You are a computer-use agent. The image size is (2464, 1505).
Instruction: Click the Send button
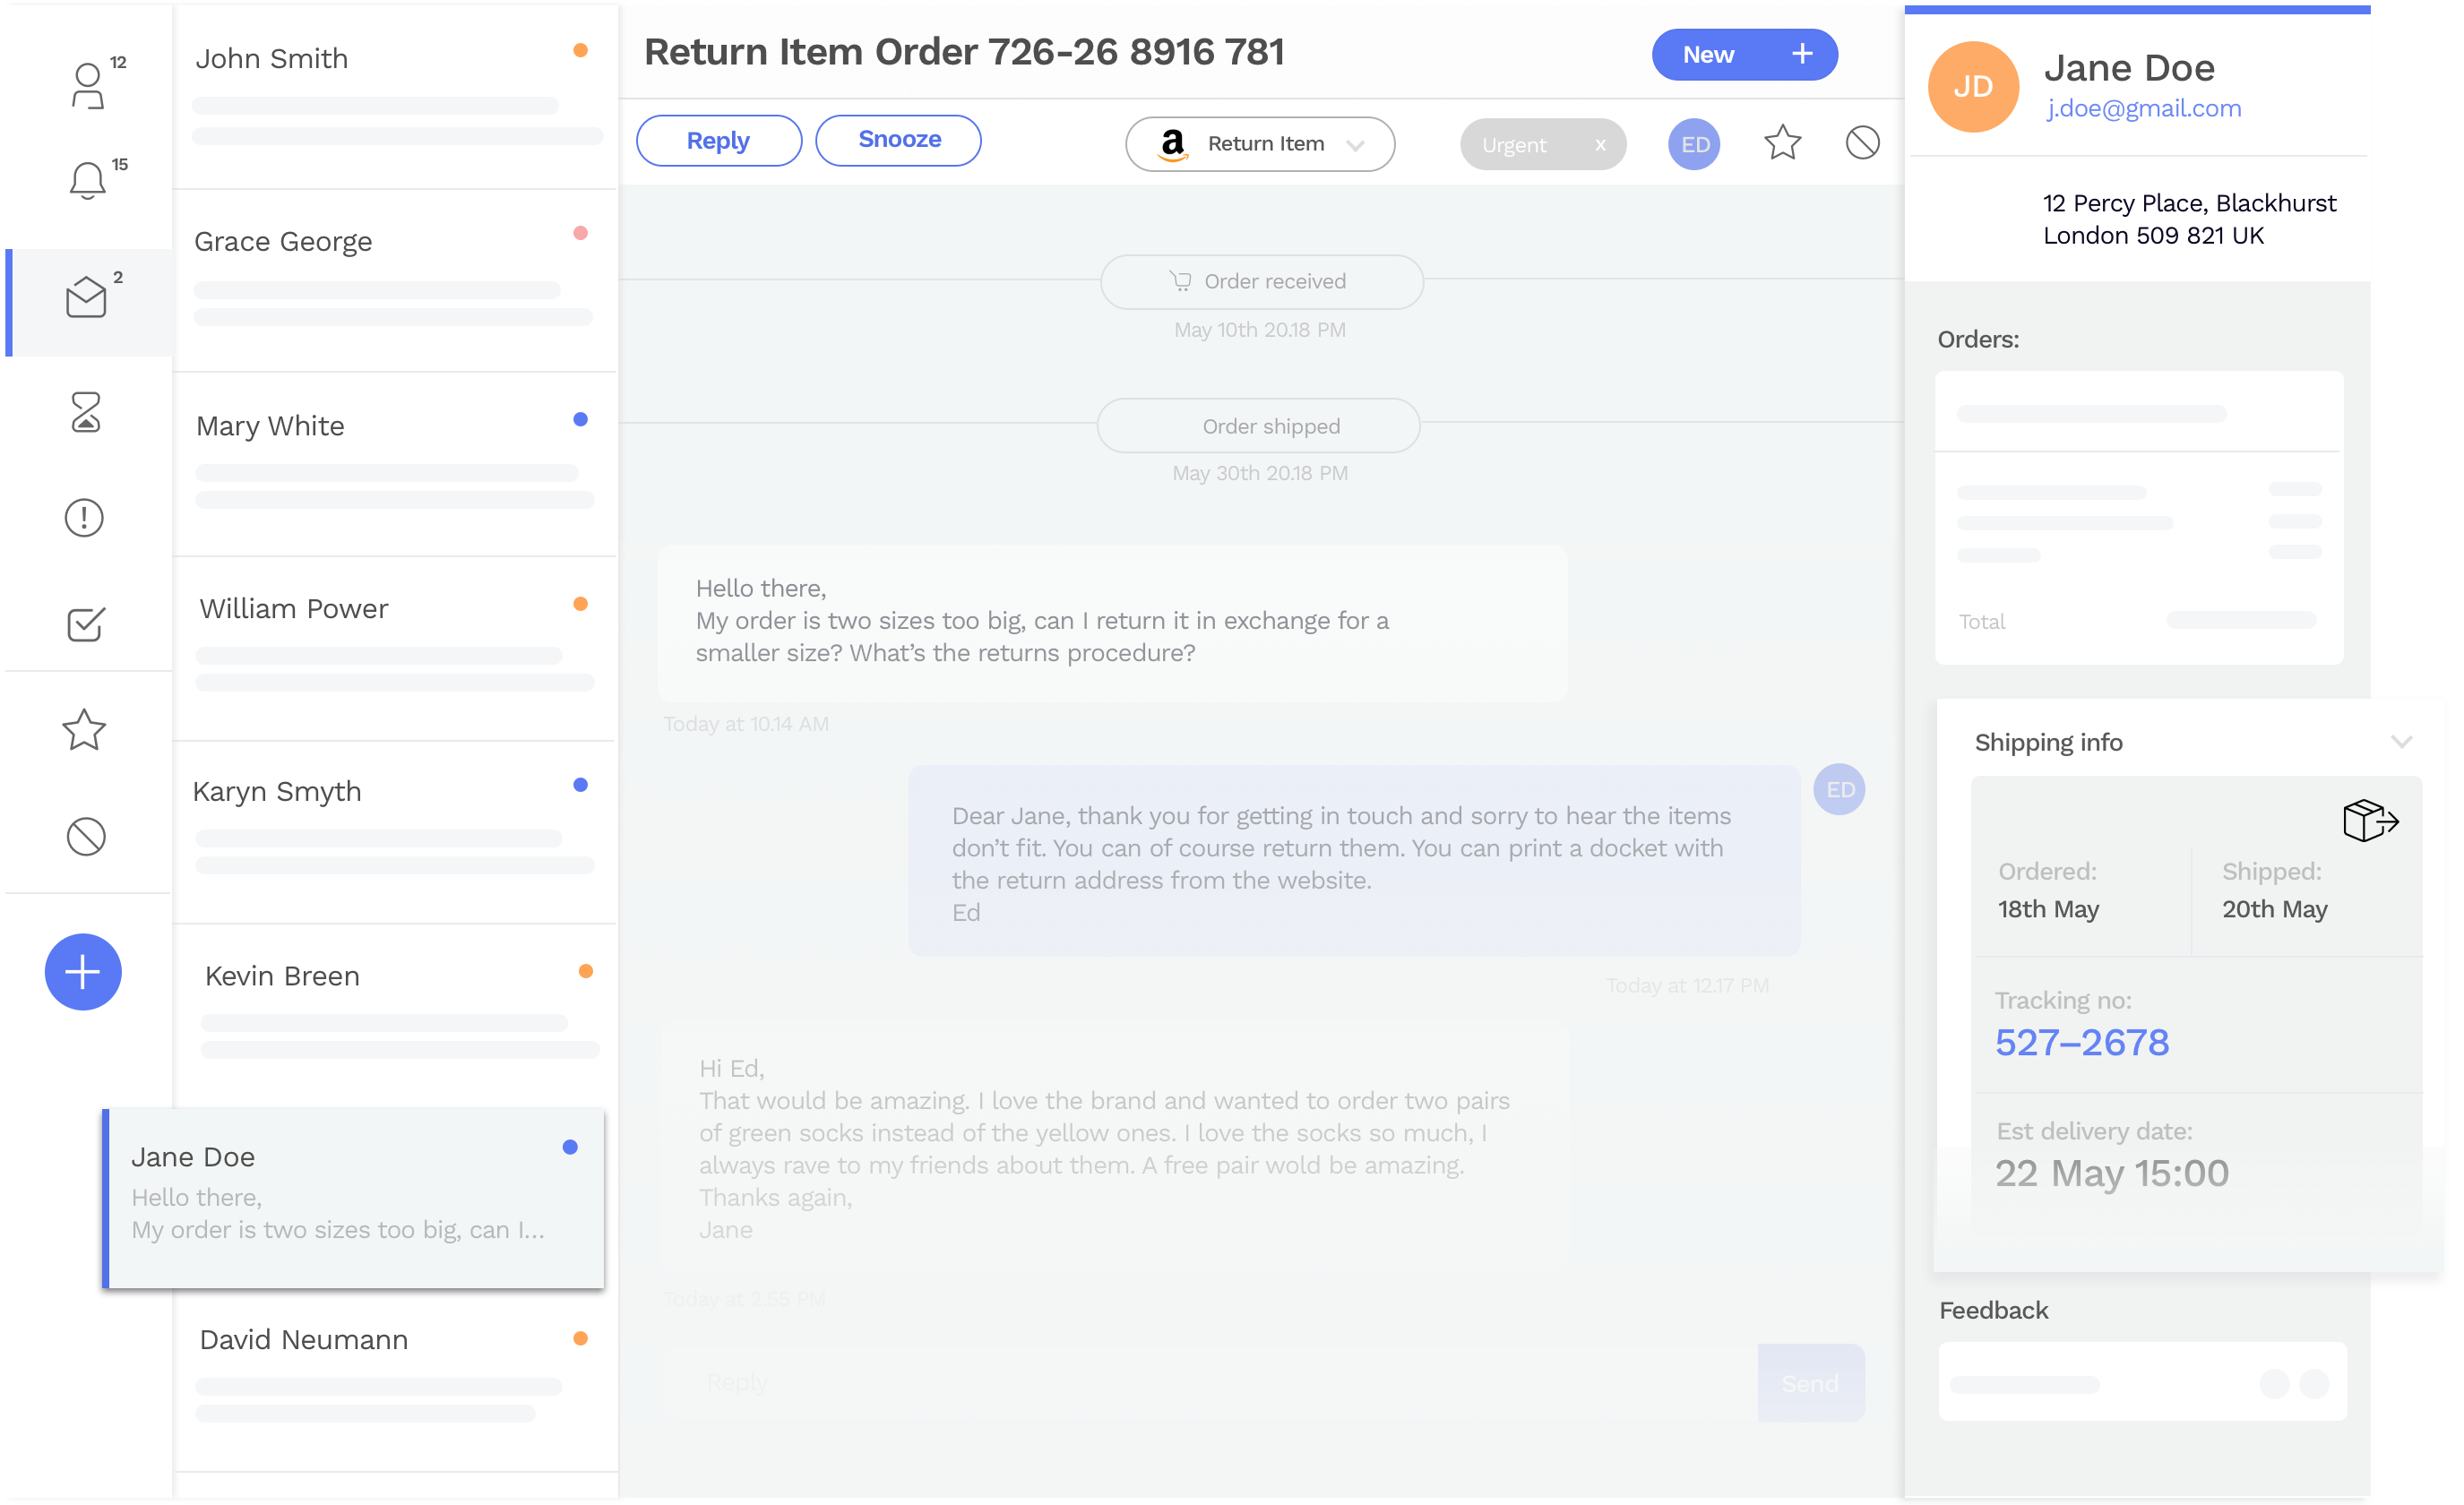coord(1812,1385)
